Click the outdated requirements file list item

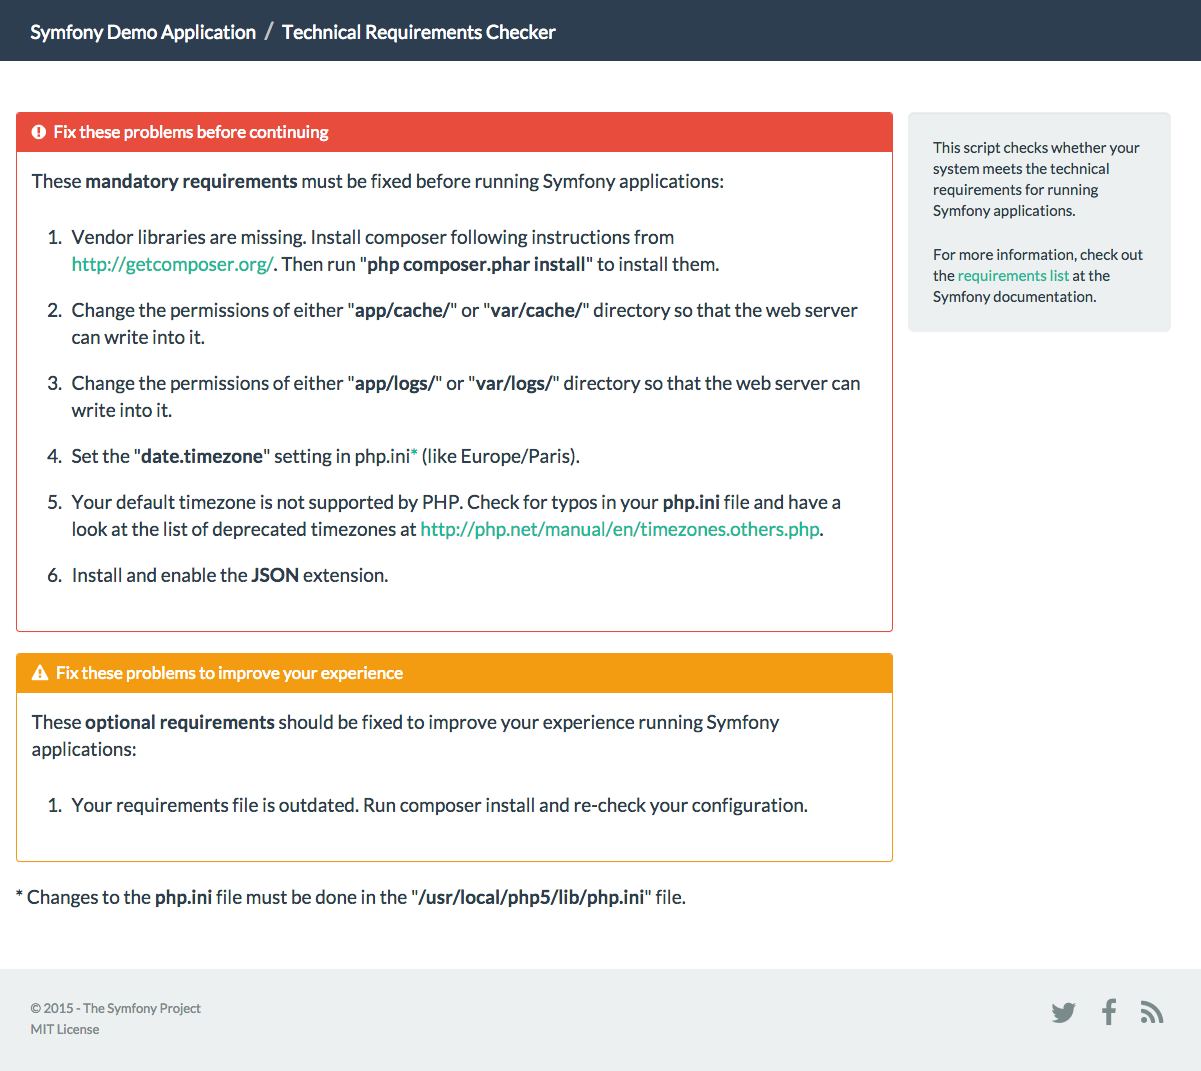tap(439, 805)
